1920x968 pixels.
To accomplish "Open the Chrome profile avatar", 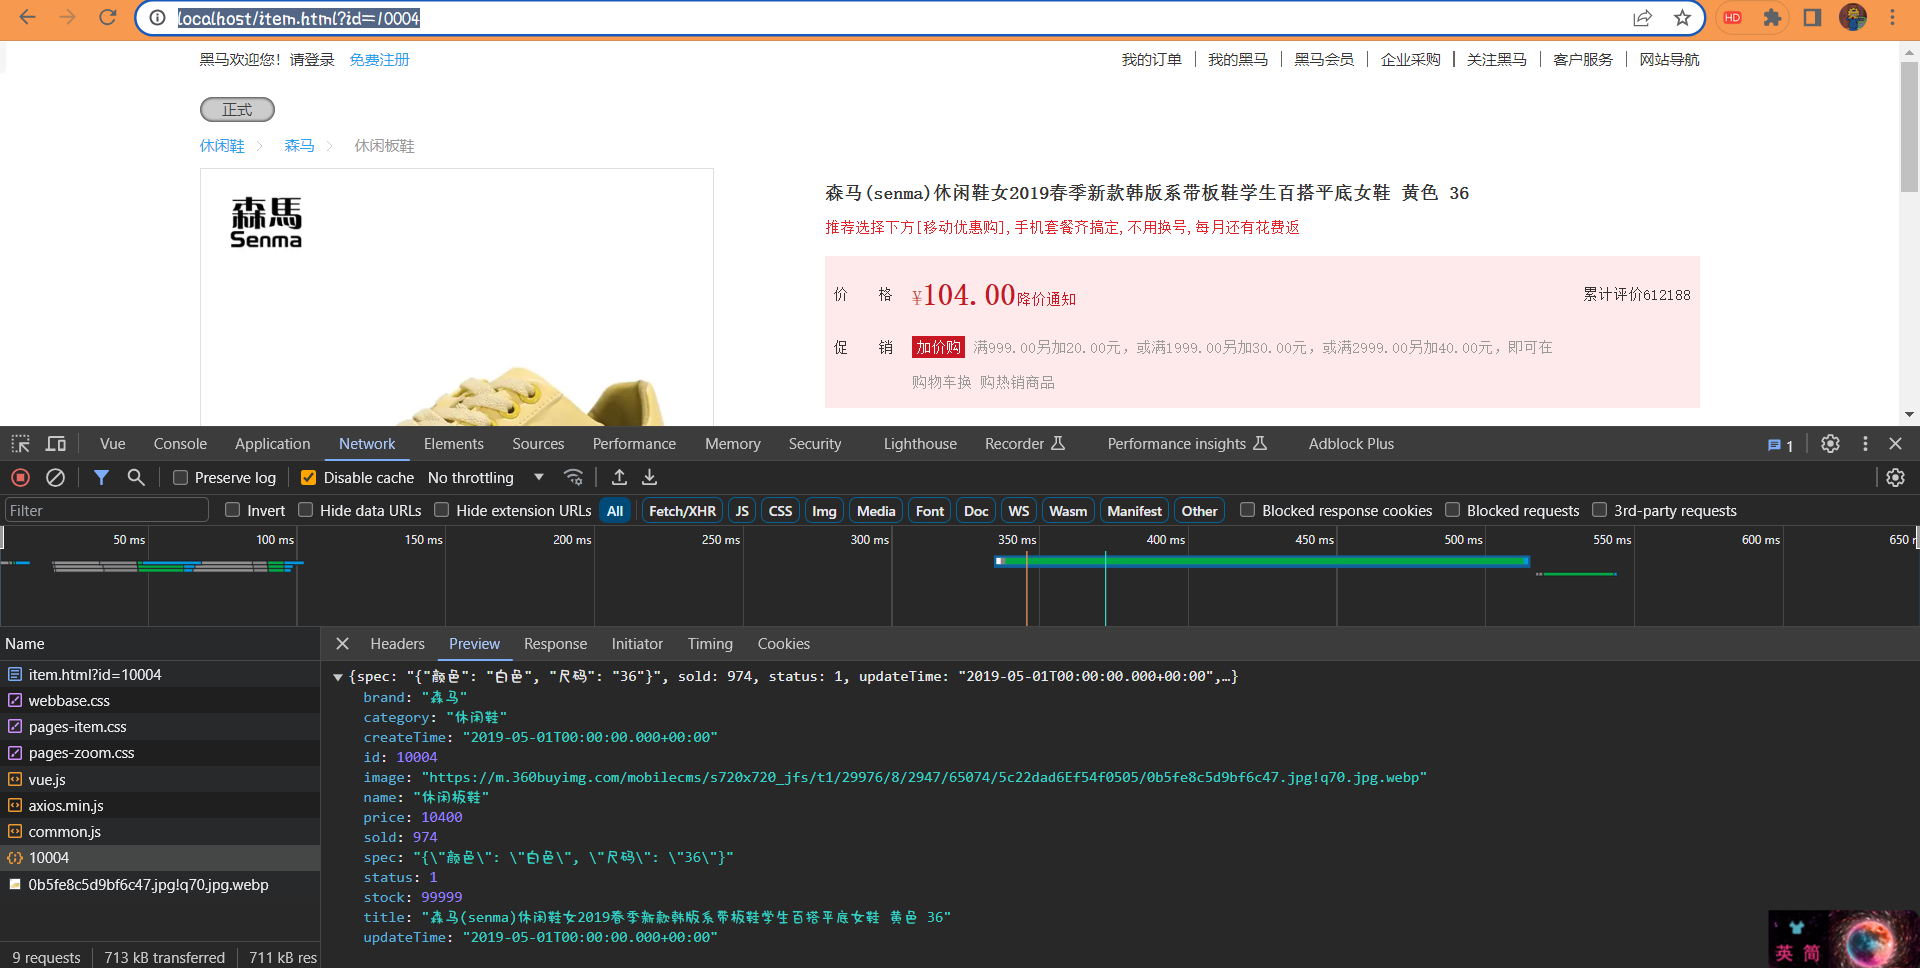I will pos(1852,18).
